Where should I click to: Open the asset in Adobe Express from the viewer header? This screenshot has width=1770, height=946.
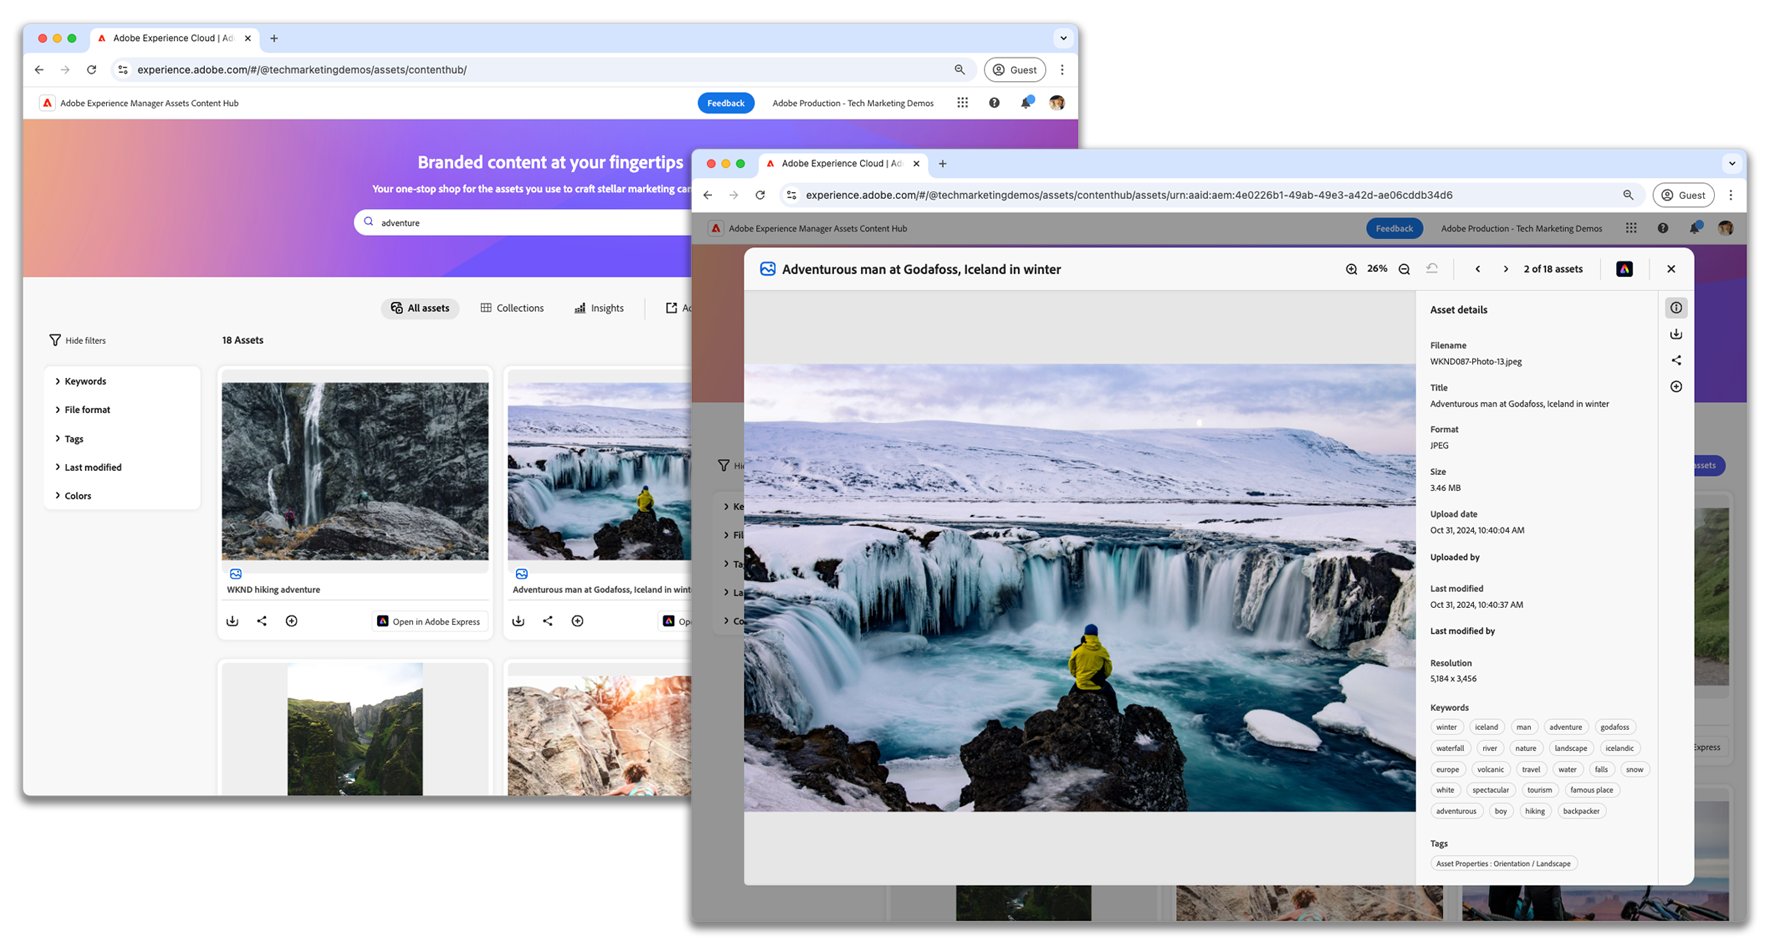pyautogui.click(x=1625, y=269)
